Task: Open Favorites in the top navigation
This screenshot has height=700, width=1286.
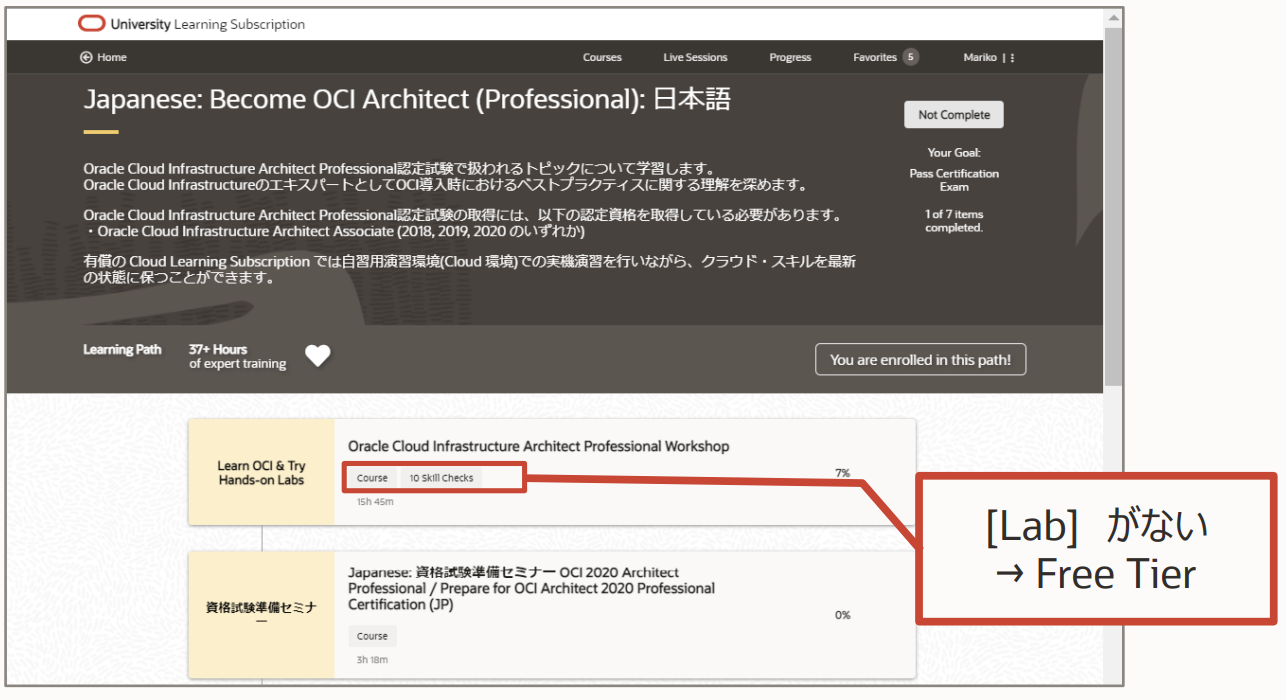Action: tap(874, 58)
